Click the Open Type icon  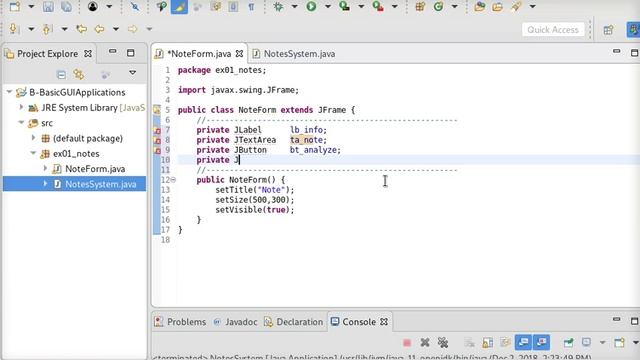point(480,7)
